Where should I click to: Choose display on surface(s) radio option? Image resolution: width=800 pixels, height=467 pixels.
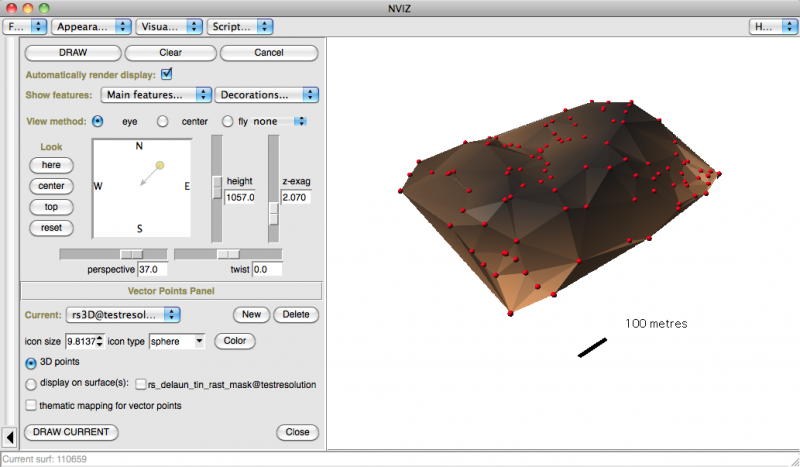point(31,383)
